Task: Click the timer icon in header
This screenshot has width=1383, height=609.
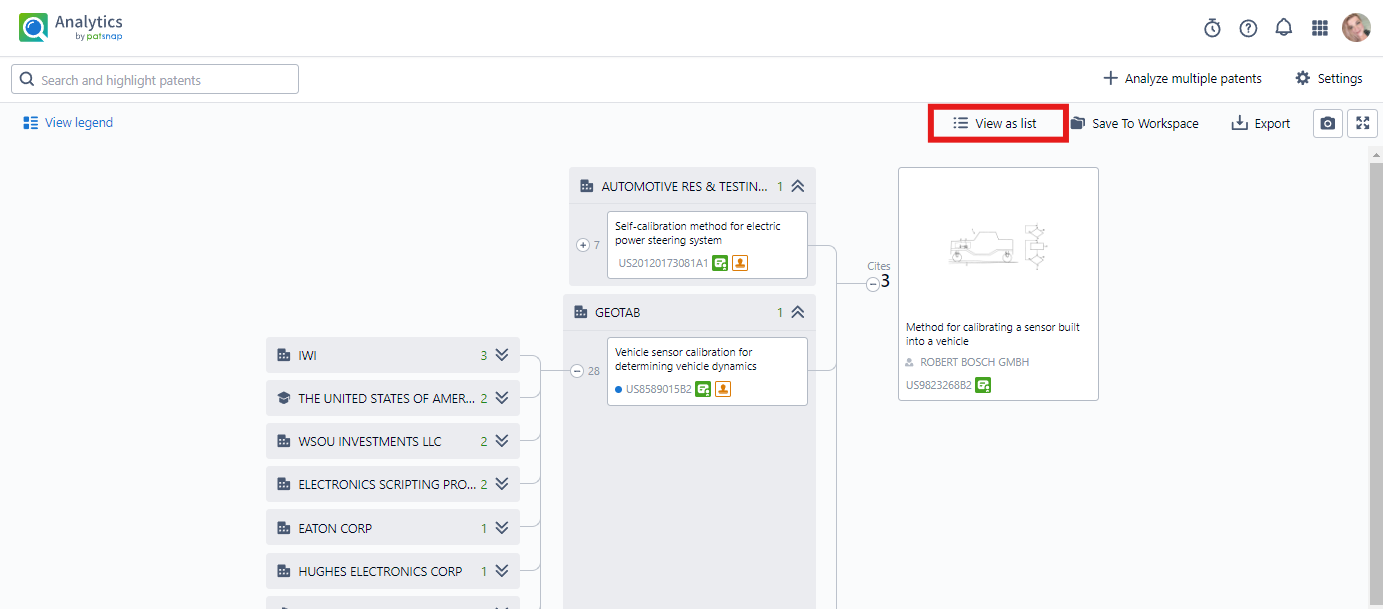Action: (x=1212, y=28)
